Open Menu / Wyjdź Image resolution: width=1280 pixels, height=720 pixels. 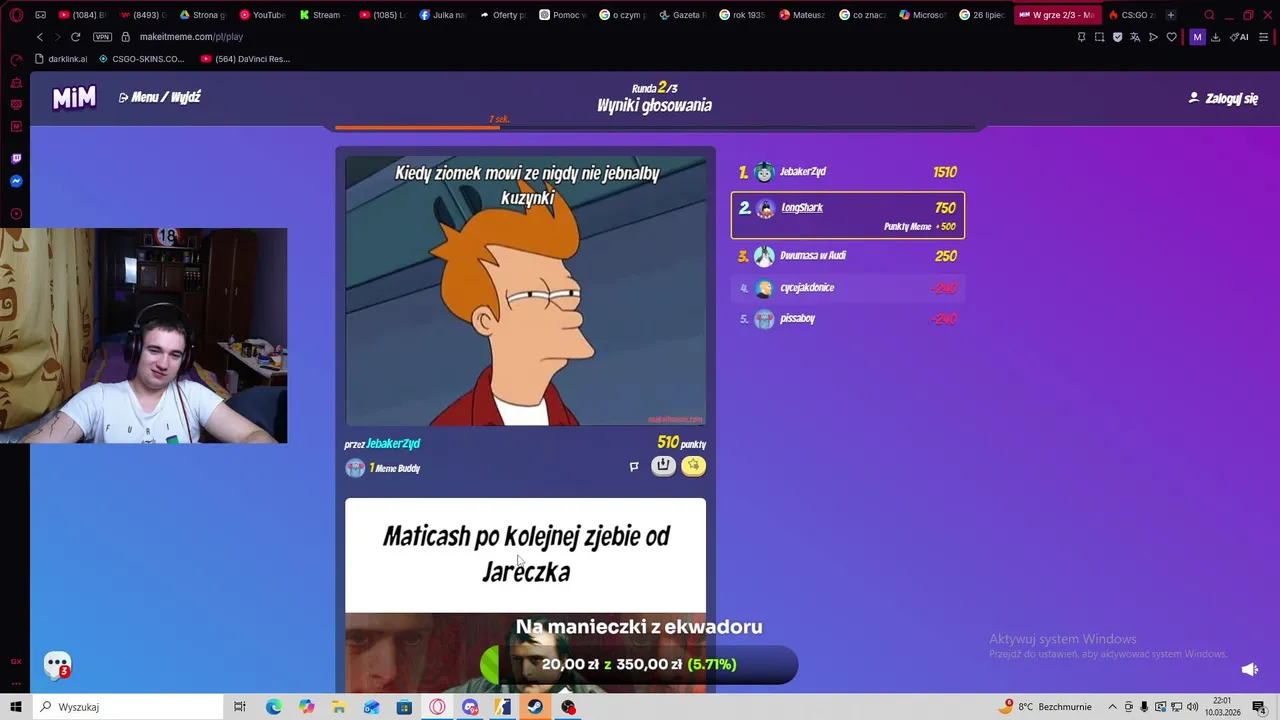pyautogui.click(x=159, y=97)
